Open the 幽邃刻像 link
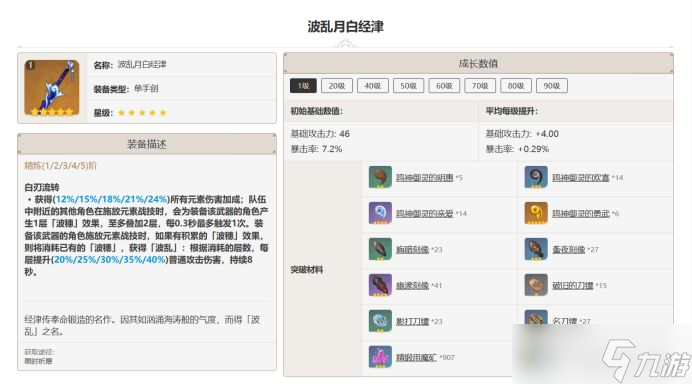 point(413,286)
